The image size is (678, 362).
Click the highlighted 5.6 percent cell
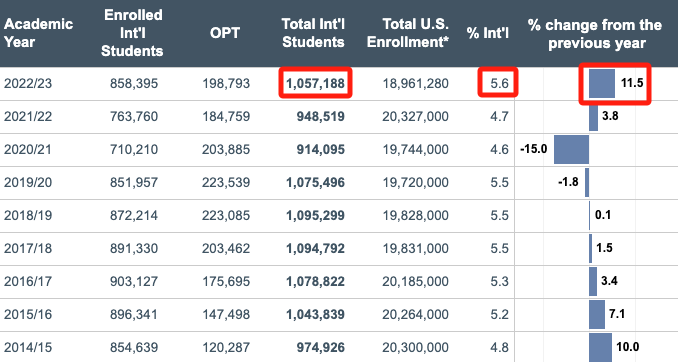pyautogui.click(x=498, y=82)
